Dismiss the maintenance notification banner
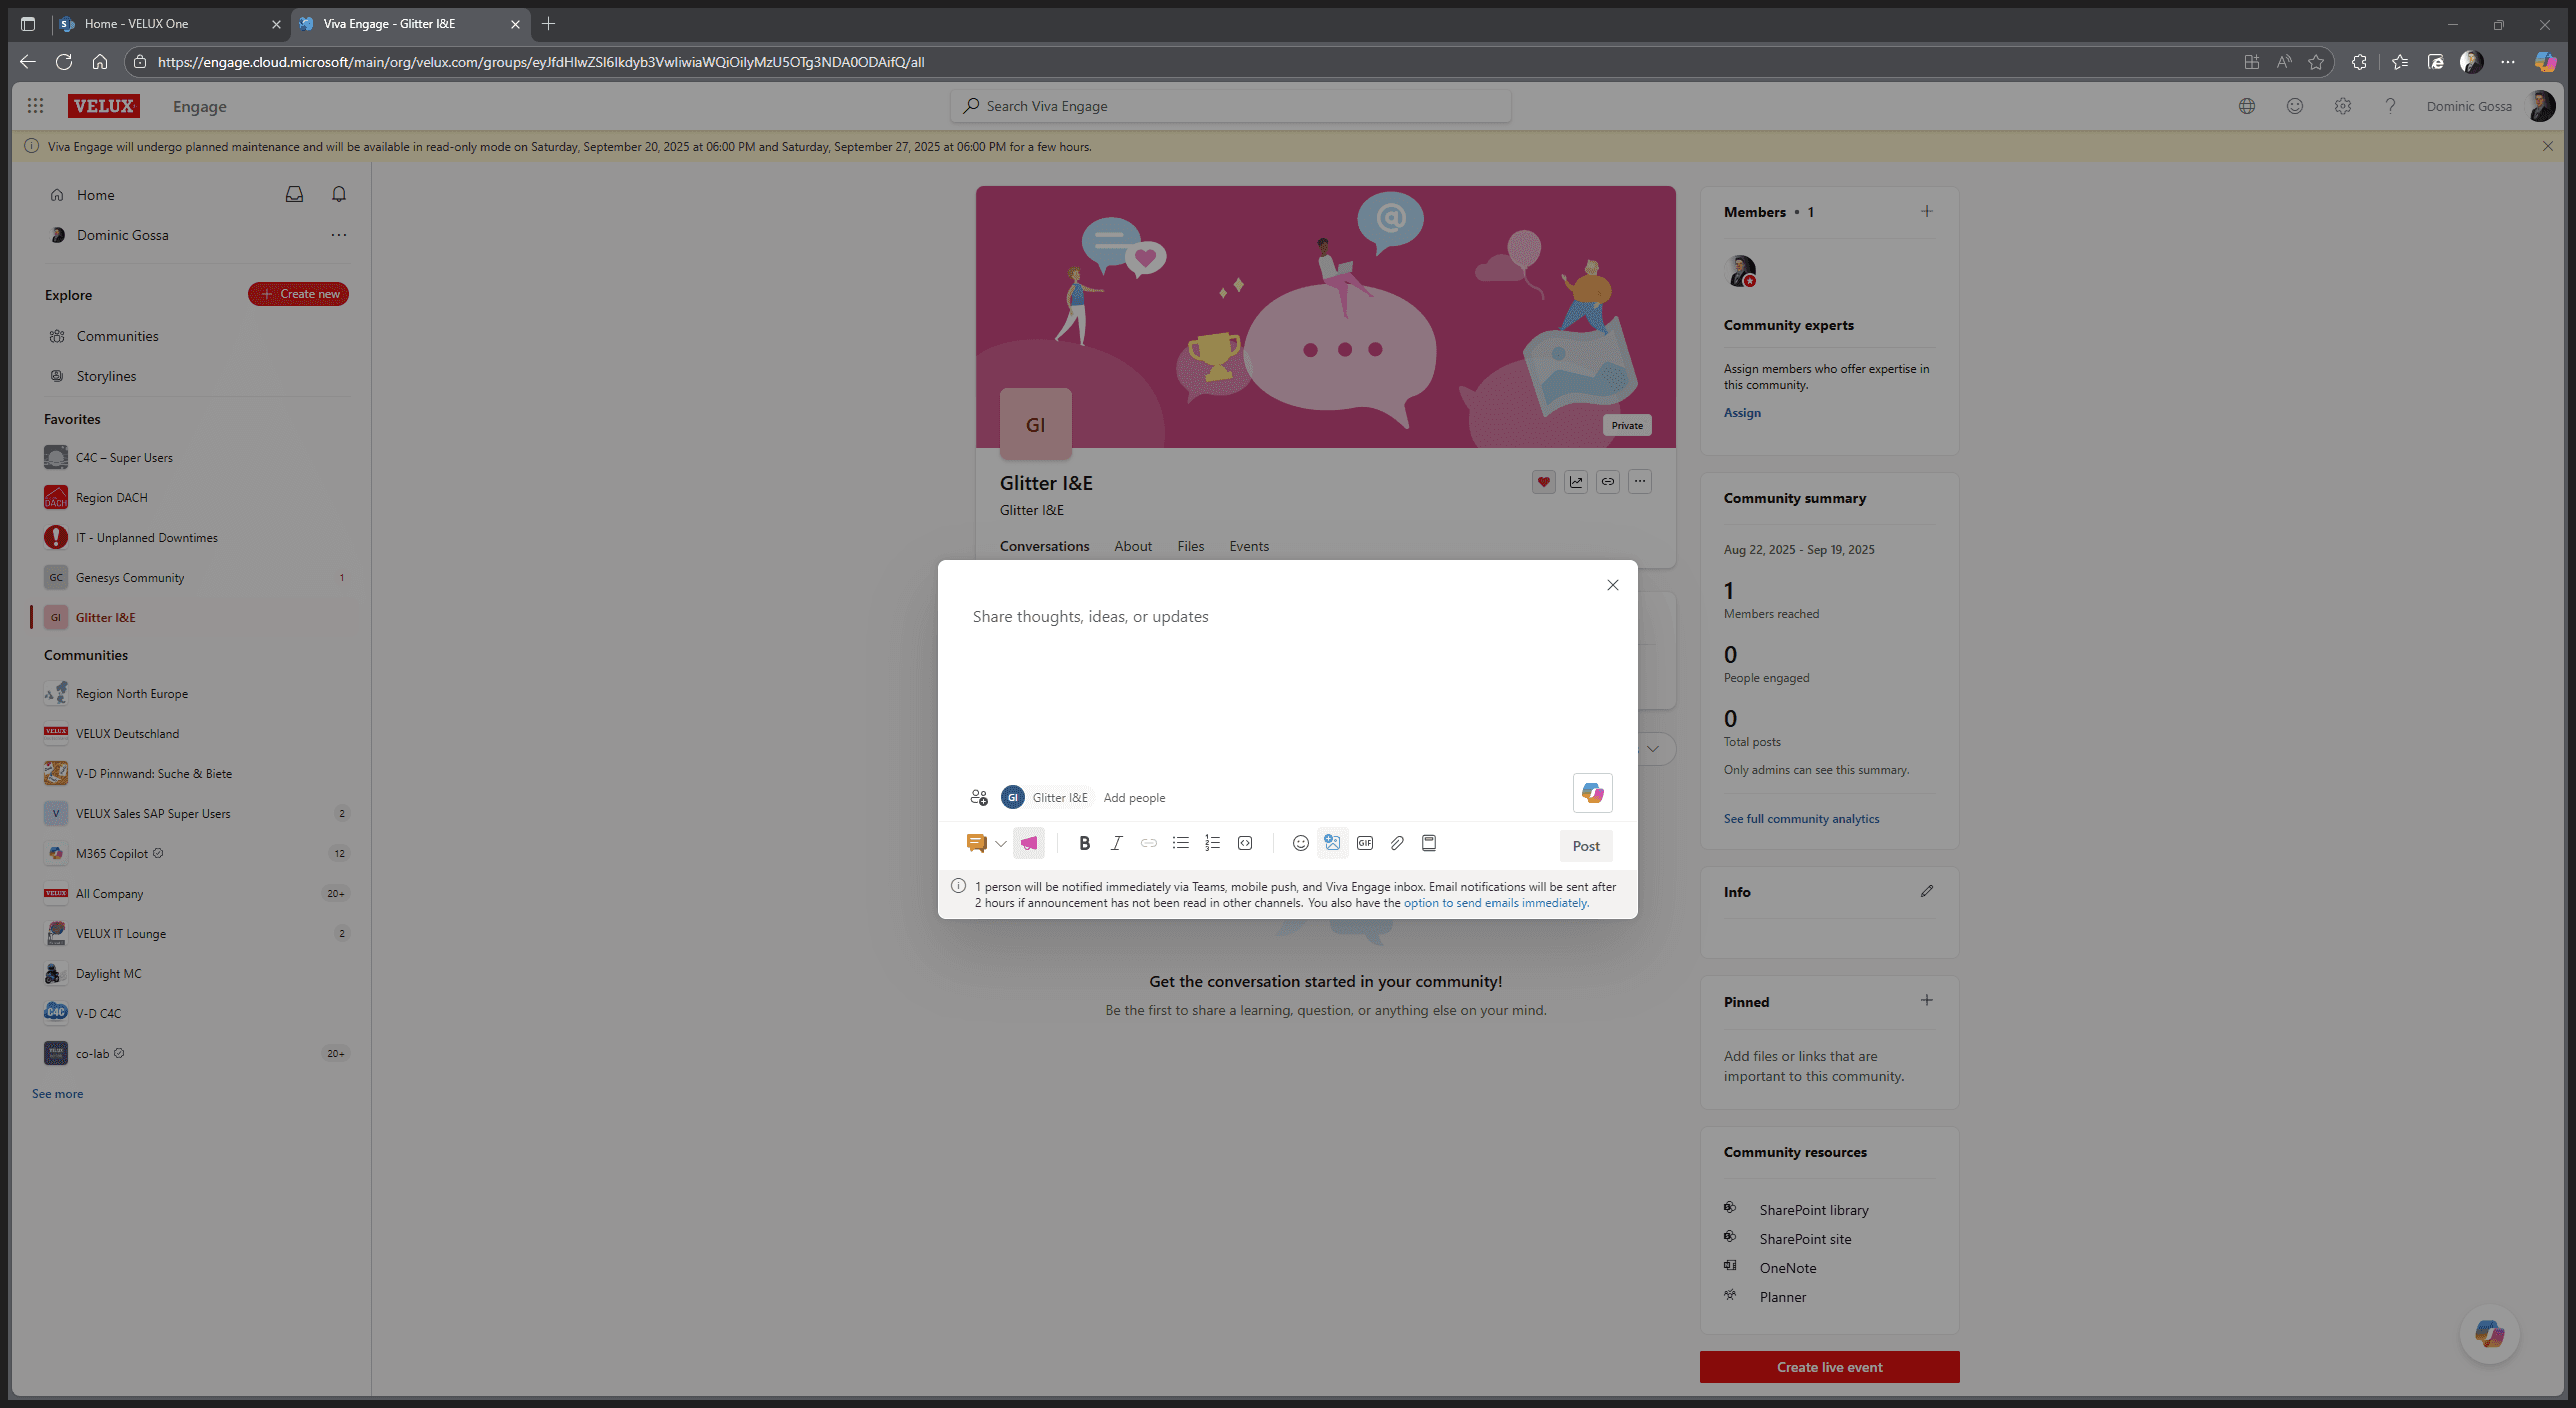This screenshot has height=1408, width=2576. tap(2547, 146)
